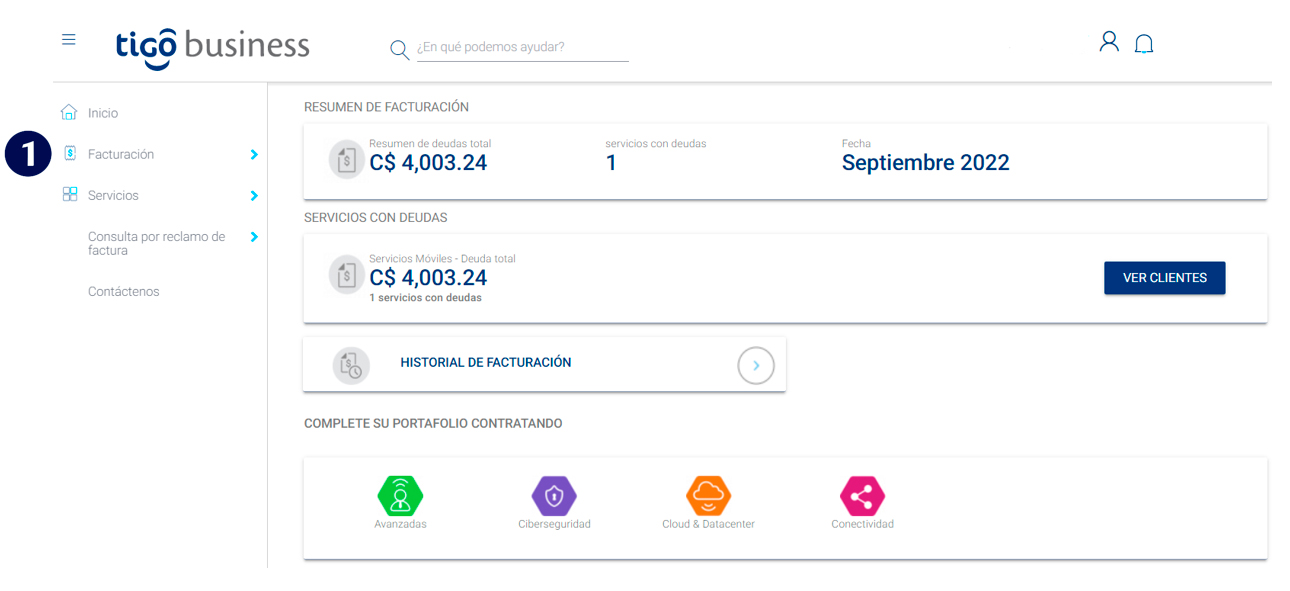Click the Septiembre 2022 date text
This screenshot has width=1290, height=591.
[x=925, y=162]
